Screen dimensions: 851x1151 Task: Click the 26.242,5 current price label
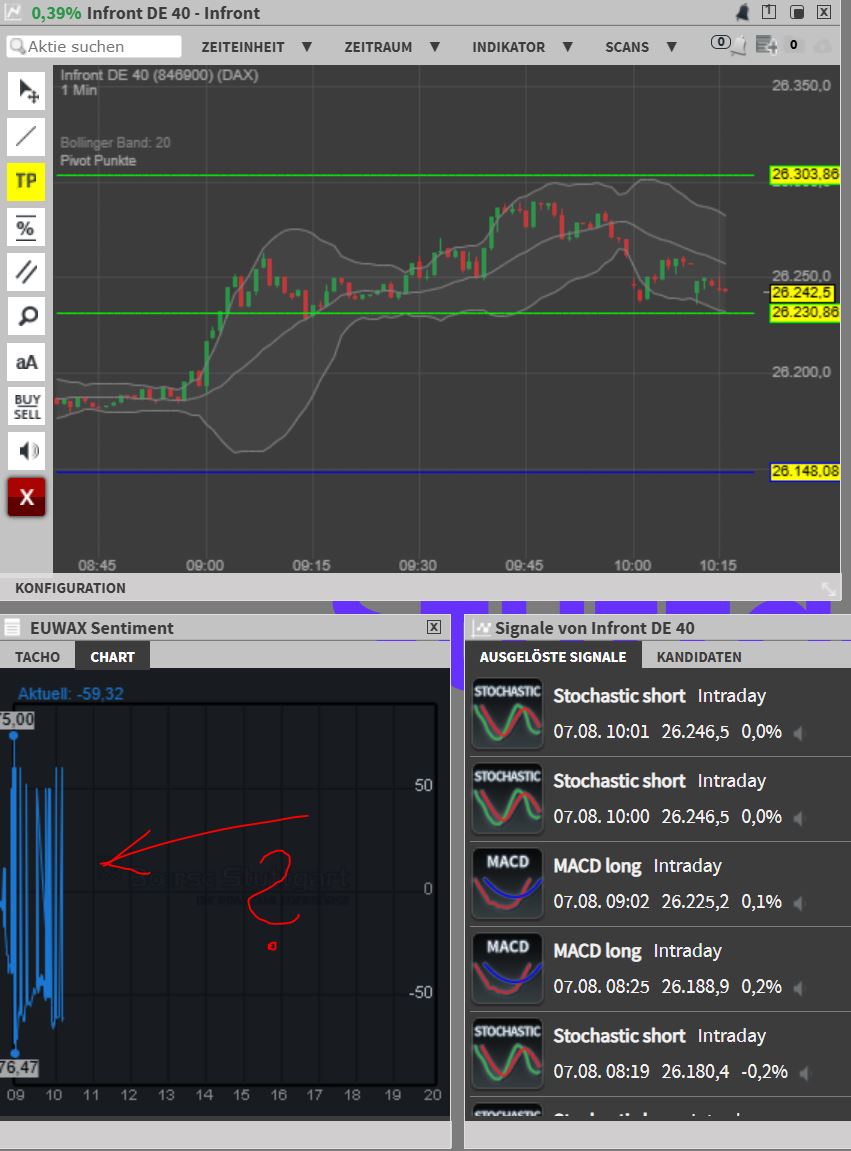click(802, 292)
